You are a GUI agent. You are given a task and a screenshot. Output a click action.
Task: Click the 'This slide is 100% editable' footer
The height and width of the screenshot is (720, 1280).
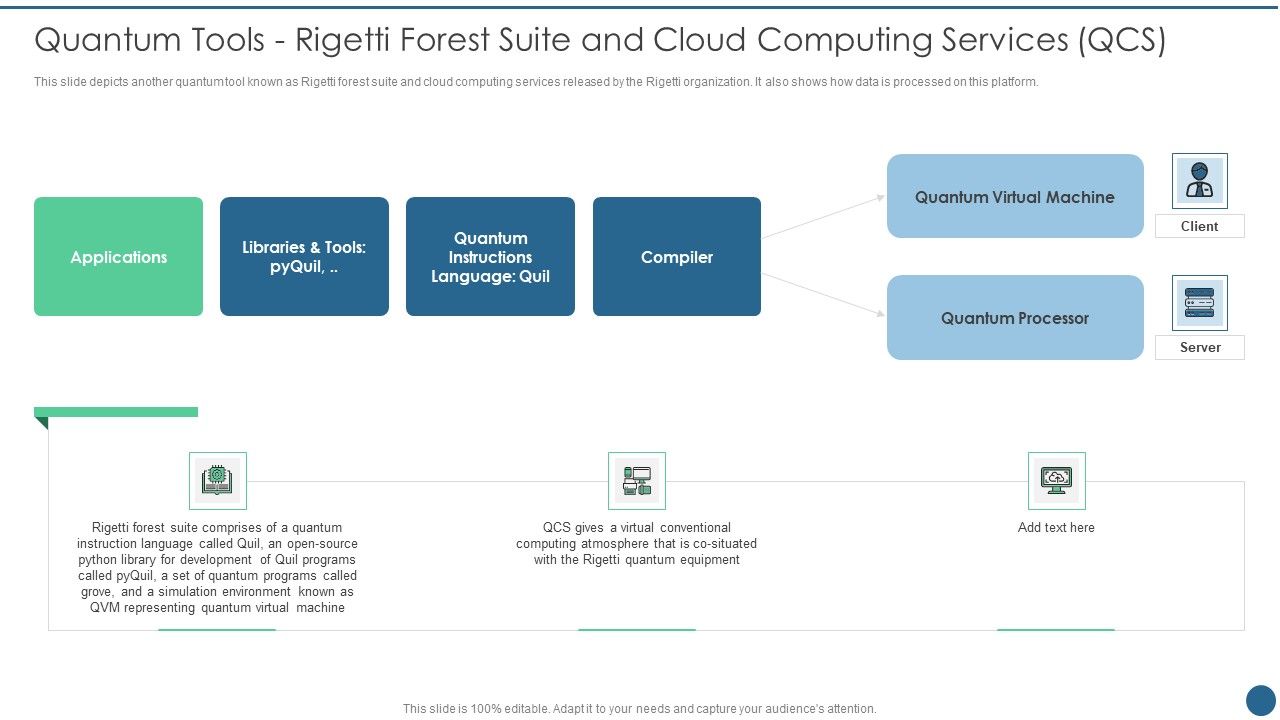coord(640,709)
